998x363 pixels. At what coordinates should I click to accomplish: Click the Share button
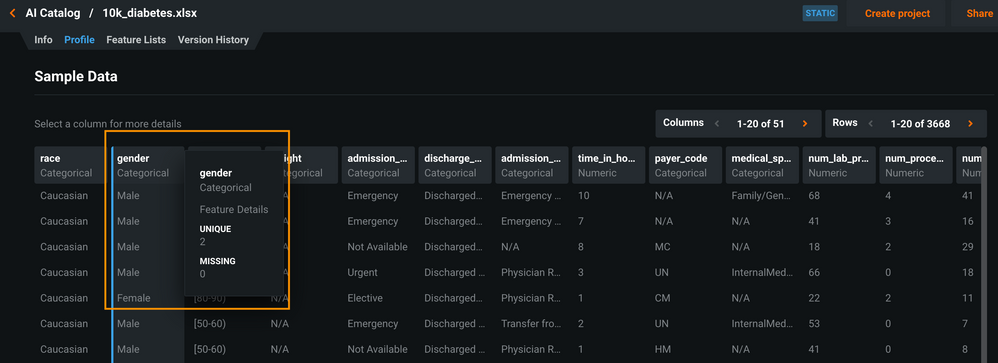979,13
